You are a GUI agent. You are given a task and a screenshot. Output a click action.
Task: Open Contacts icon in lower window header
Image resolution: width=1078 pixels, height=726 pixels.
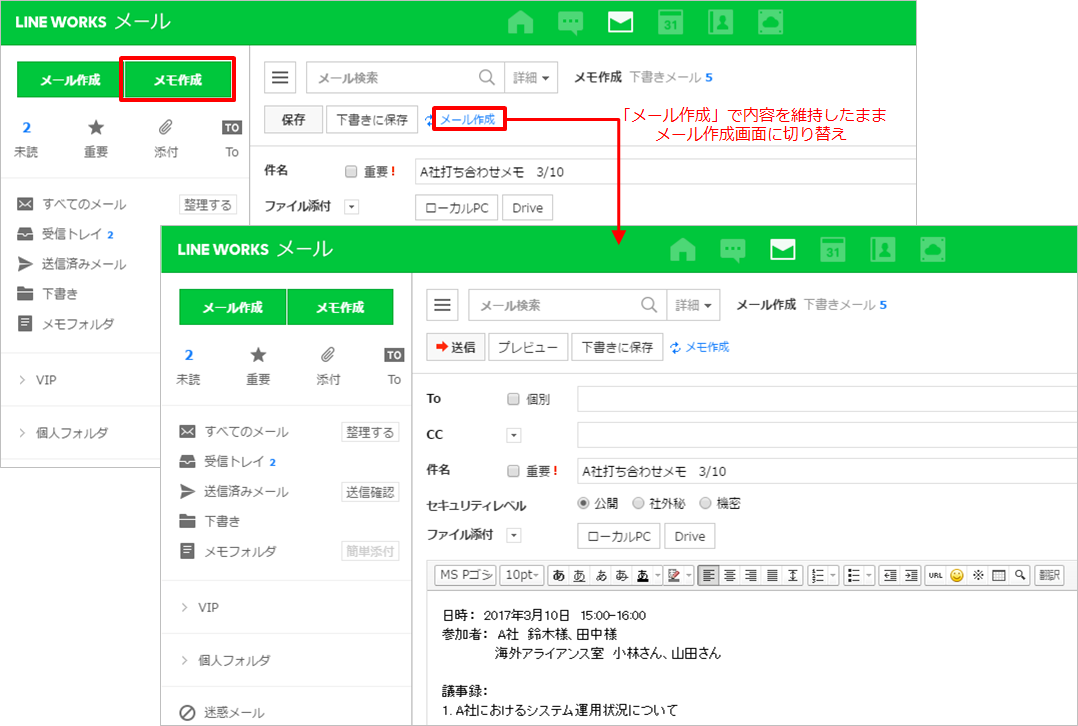[882, 249]
